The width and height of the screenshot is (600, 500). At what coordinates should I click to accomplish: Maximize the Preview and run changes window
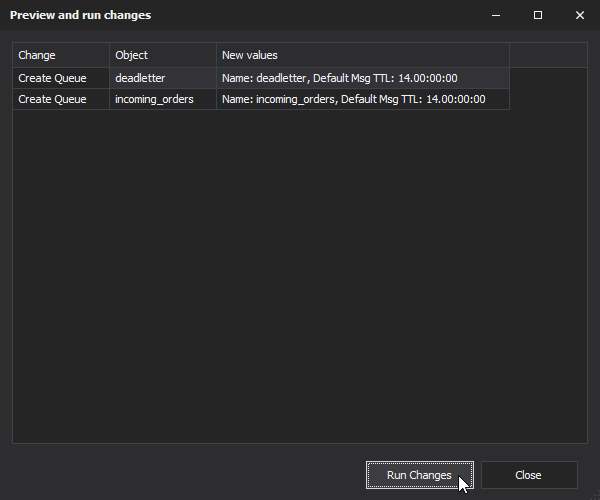(538, 15)
